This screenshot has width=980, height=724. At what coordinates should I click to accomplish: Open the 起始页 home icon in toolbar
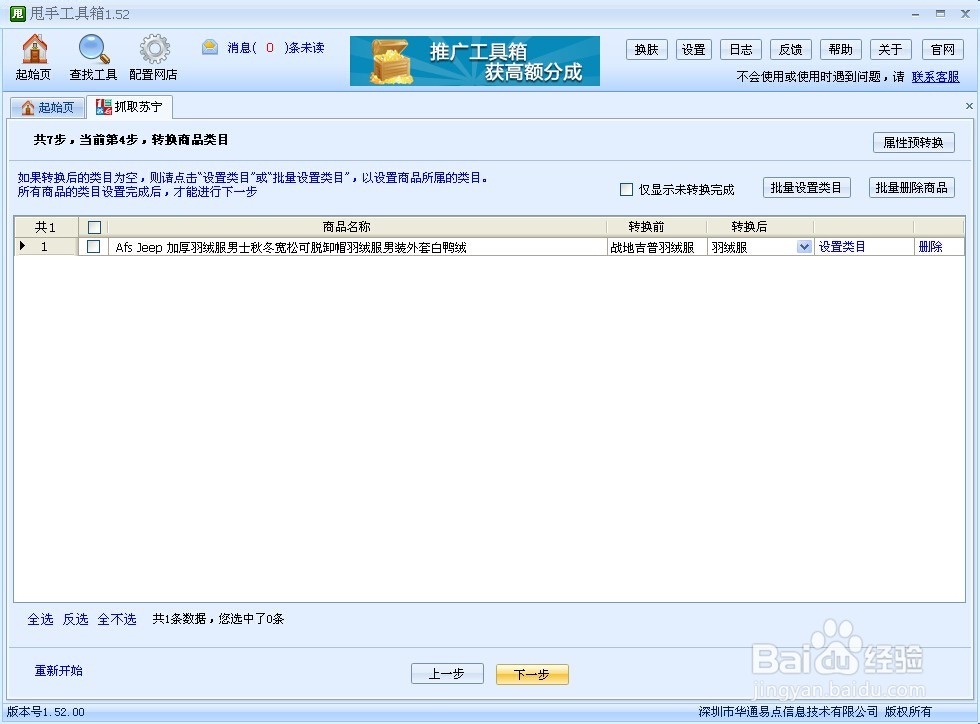tap(33, 57)
